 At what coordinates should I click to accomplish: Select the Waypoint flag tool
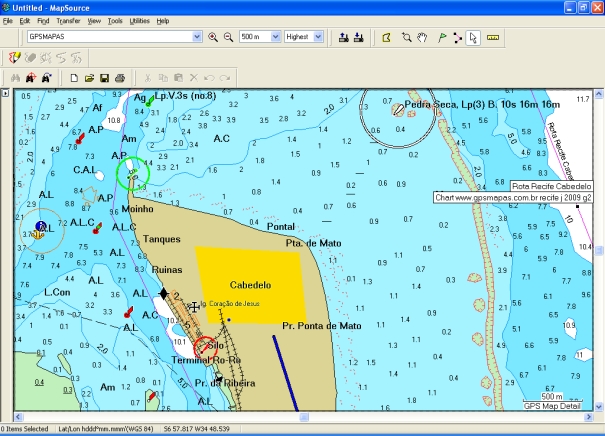click(x=441, y=37)
